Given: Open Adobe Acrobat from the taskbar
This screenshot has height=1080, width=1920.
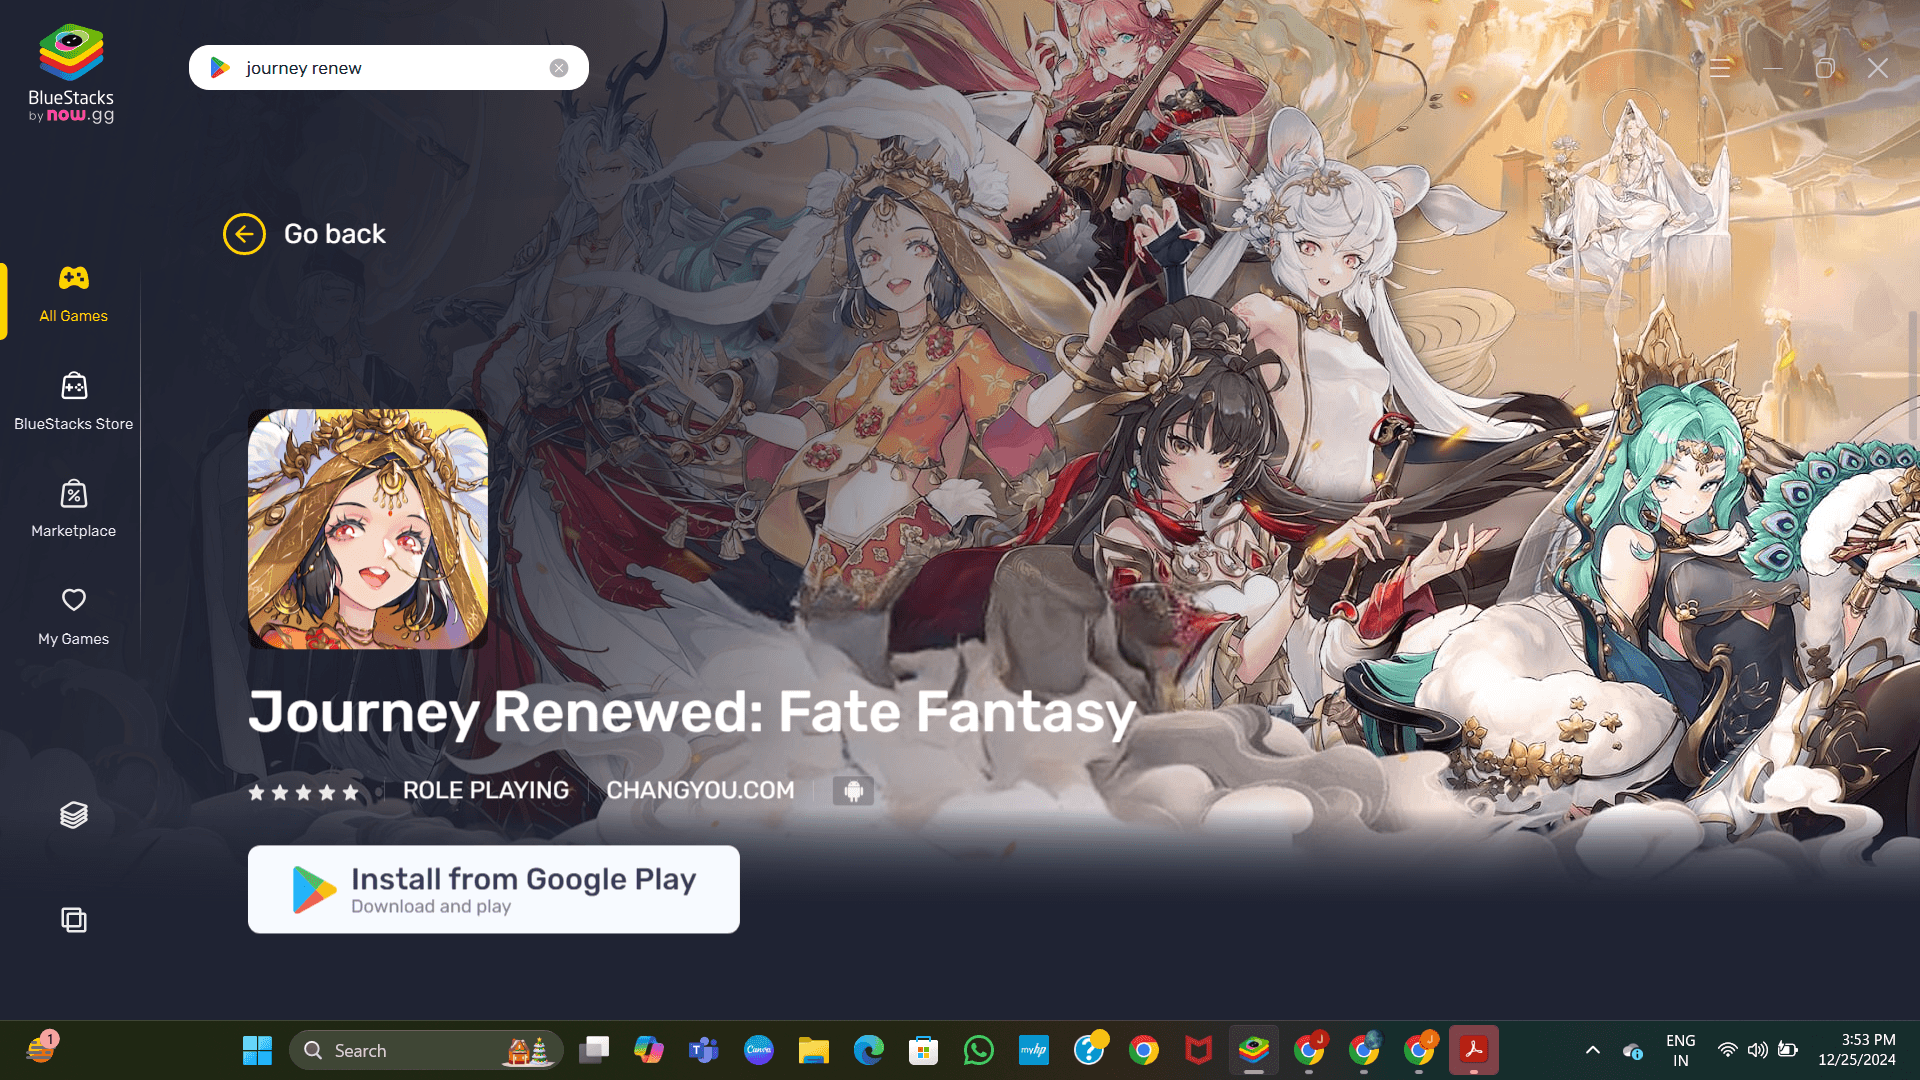Looking at the screenshot, I should coord(1474,1050).
